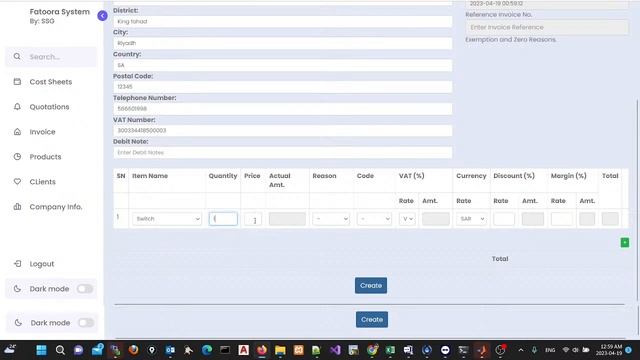Image resolution: width=640 pixels, height=360 pixels.
Task: Focus the sidebar Search field
Action: pos(51,56)
